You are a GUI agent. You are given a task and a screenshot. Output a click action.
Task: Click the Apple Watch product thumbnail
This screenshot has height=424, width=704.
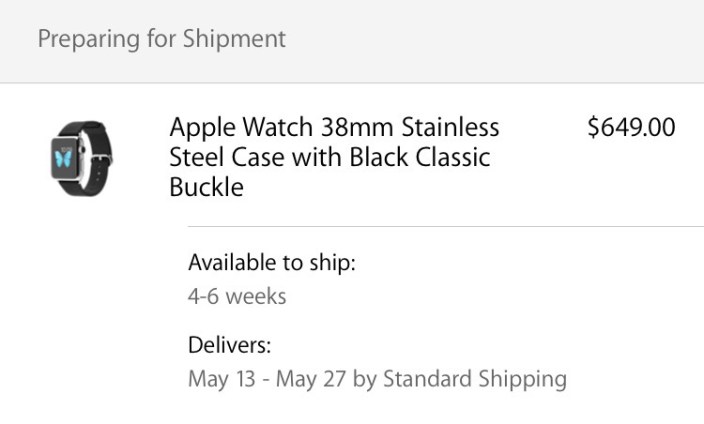(x=81, y=158)
